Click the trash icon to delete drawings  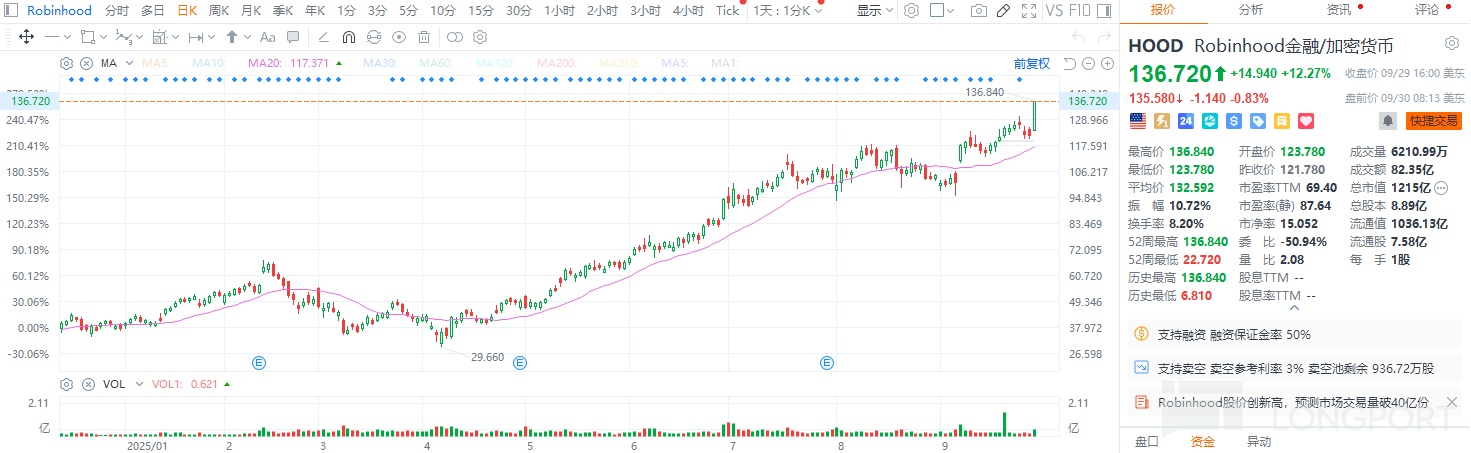[424, 36]
